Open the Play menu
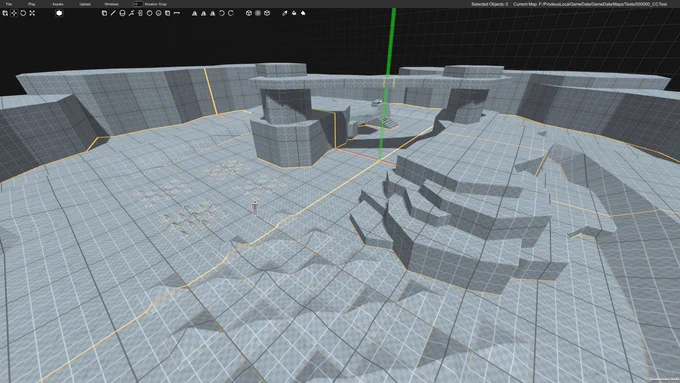 coord(32,4)
